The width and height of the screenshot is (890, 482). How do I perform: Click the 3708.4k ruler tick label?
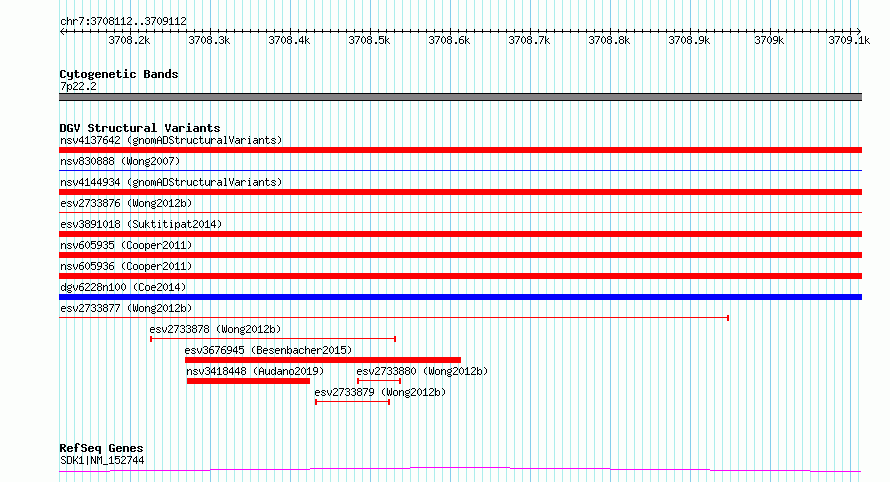289,40
